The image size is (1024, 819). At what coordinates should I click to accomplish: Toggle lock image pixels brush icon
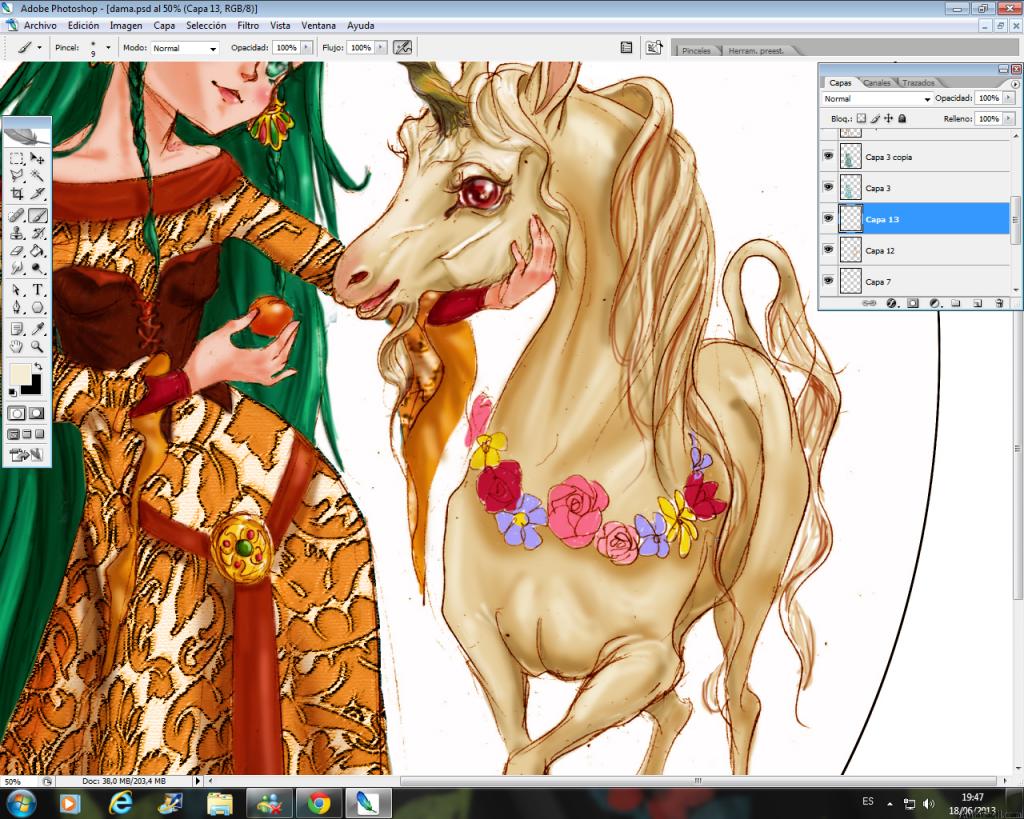(x=875, y=118)
